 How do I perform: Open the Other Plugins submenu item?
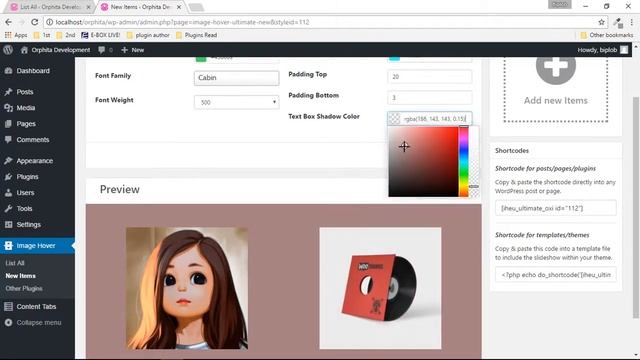[24, 289]
